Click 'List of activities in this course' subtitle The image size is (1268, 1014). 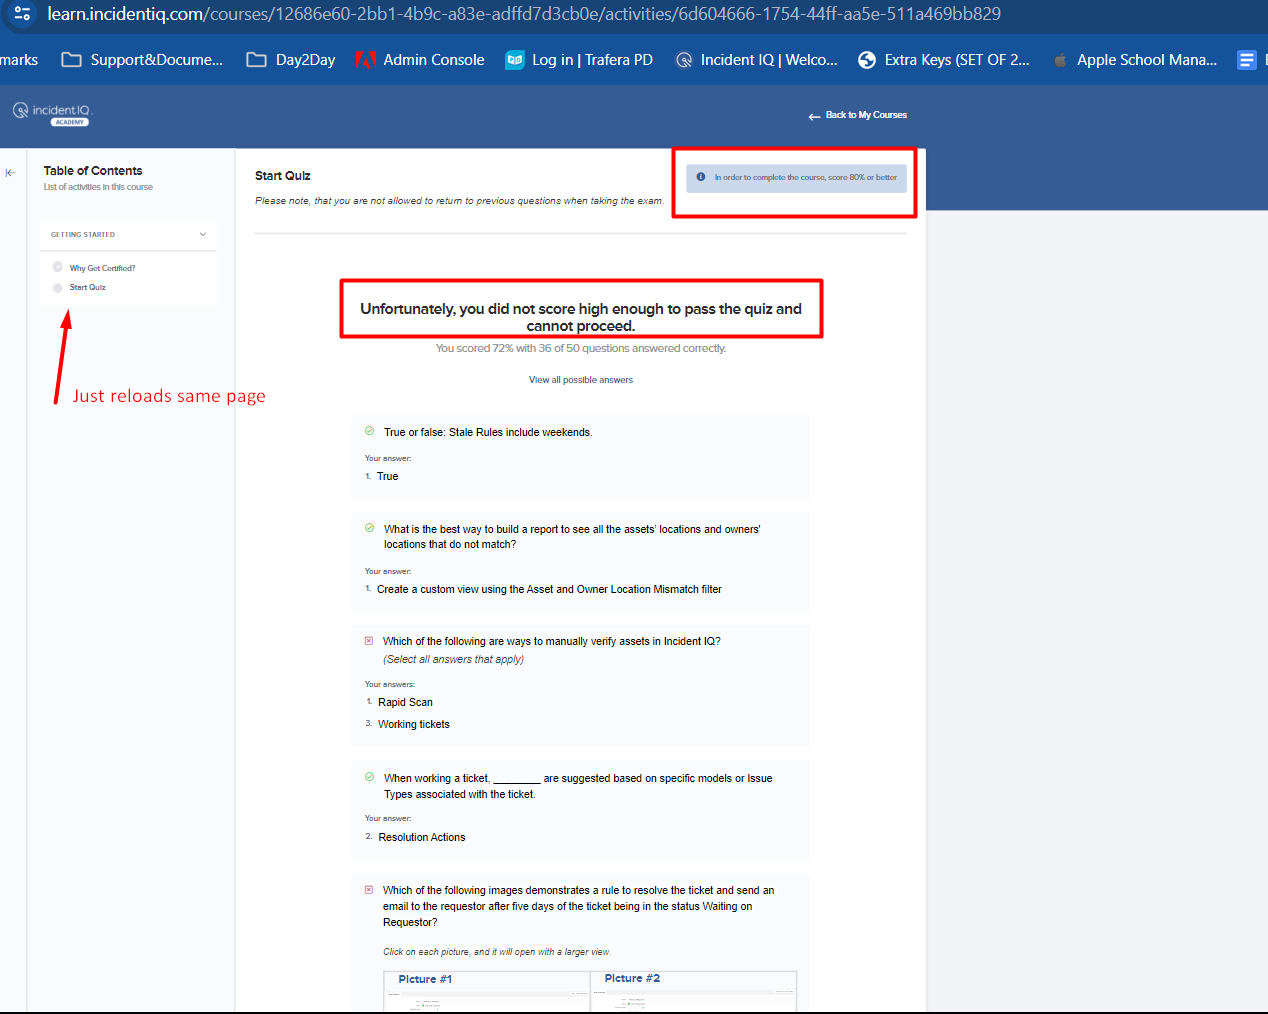click(98, 187)
